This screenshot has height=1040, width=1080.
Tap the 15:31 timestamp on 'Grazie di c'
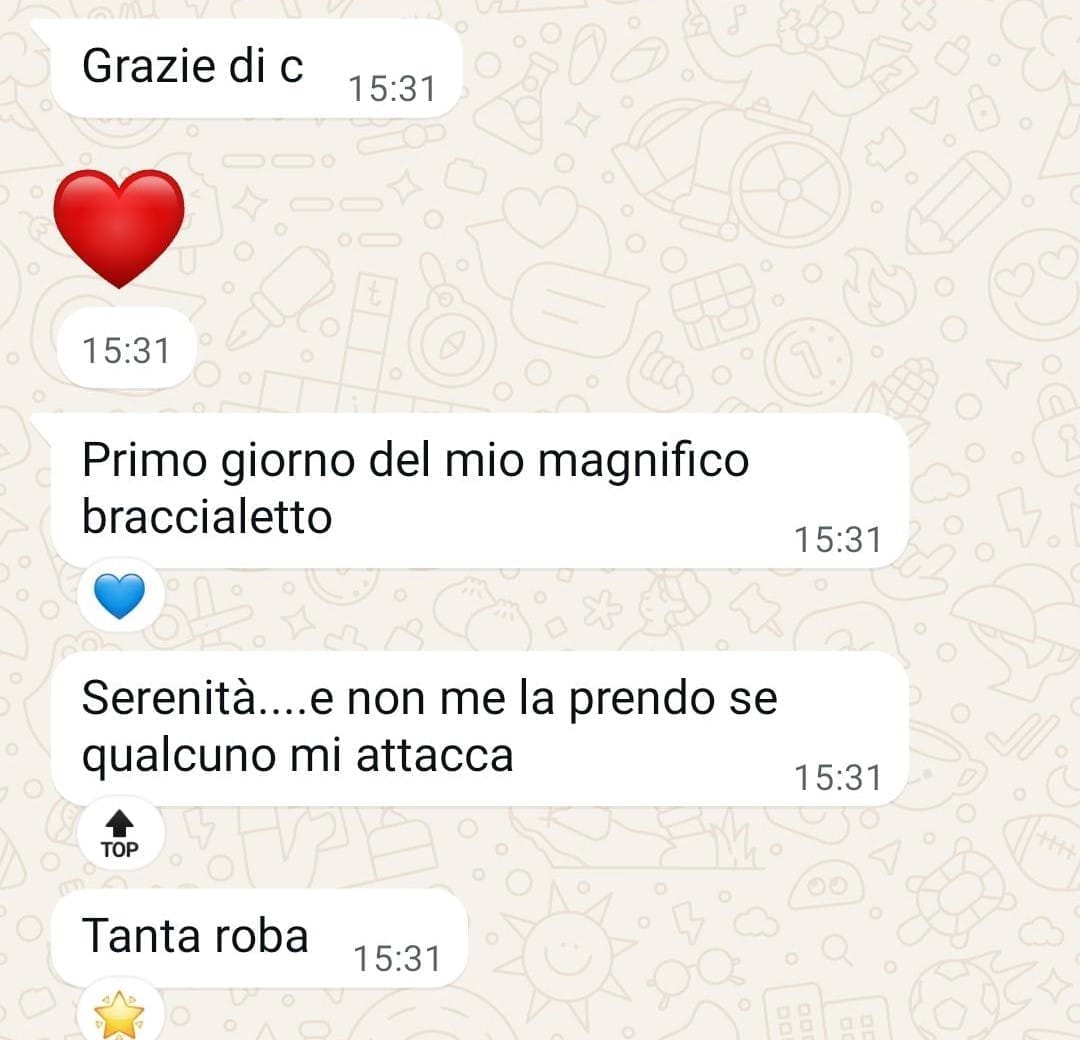click(393, 89)
